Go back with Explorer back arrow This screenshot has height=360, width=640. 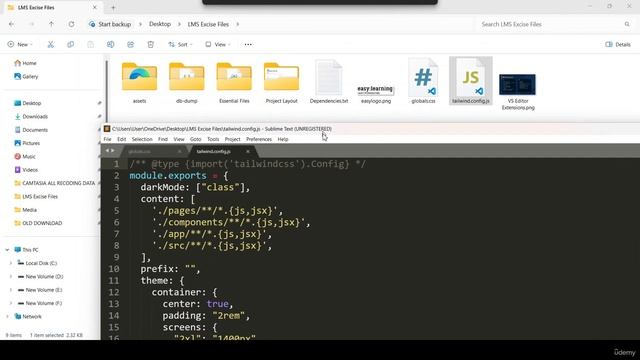point(11,24)
